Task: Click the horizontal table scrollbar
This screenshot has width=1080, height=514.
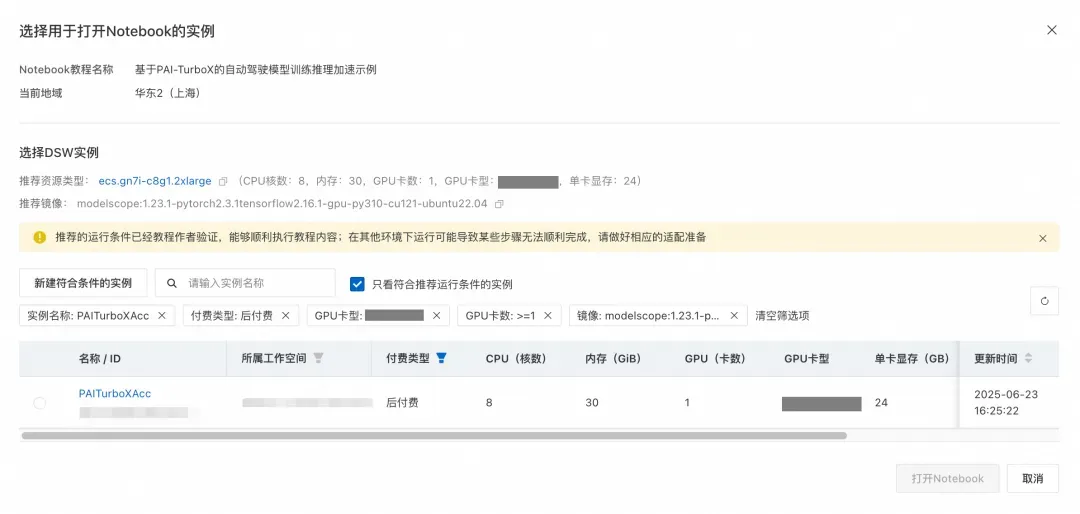Action: coord(434,435)
